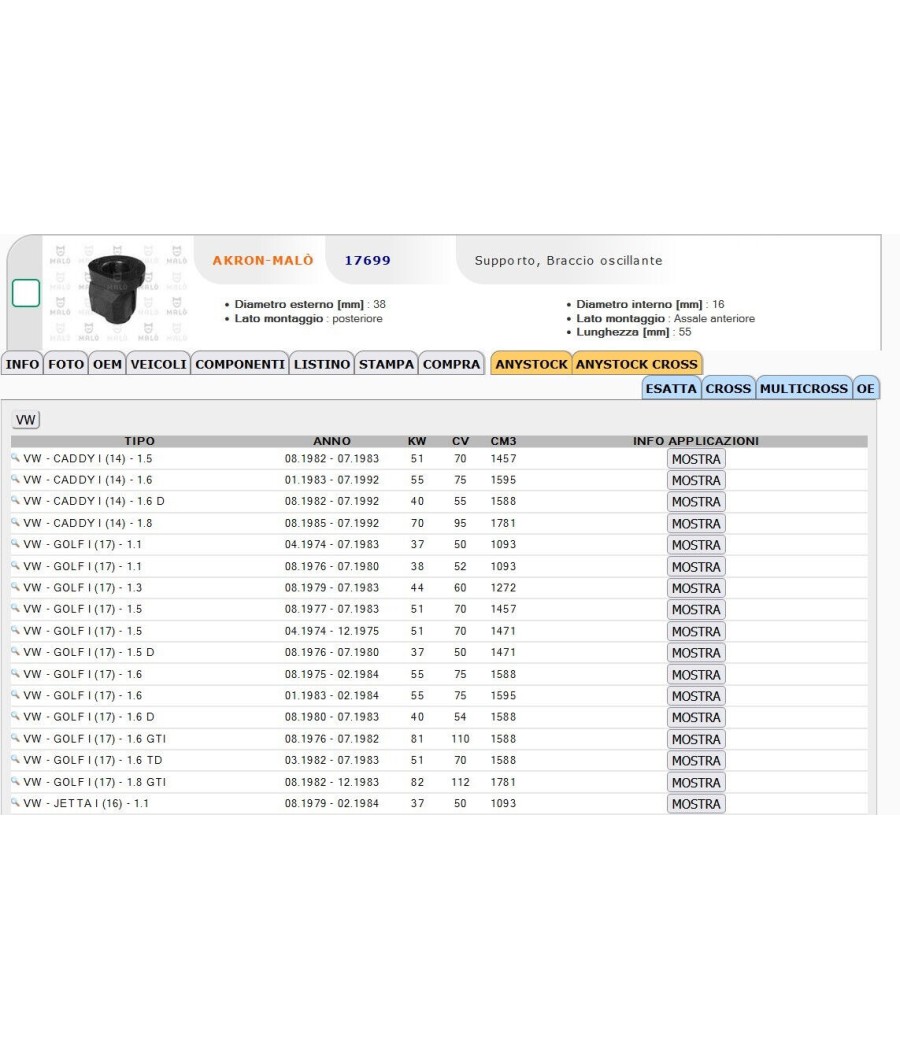Viewport: 900px width, 1050px height.
Task: Select the STAMPA tab
Action: 386,364
